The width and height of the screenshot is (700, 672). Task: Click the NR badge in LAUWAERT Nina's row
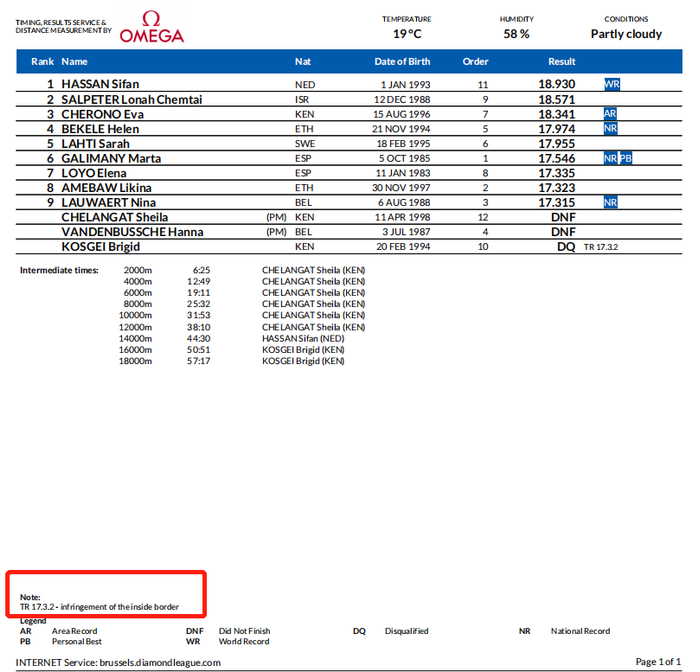(611, 202)
